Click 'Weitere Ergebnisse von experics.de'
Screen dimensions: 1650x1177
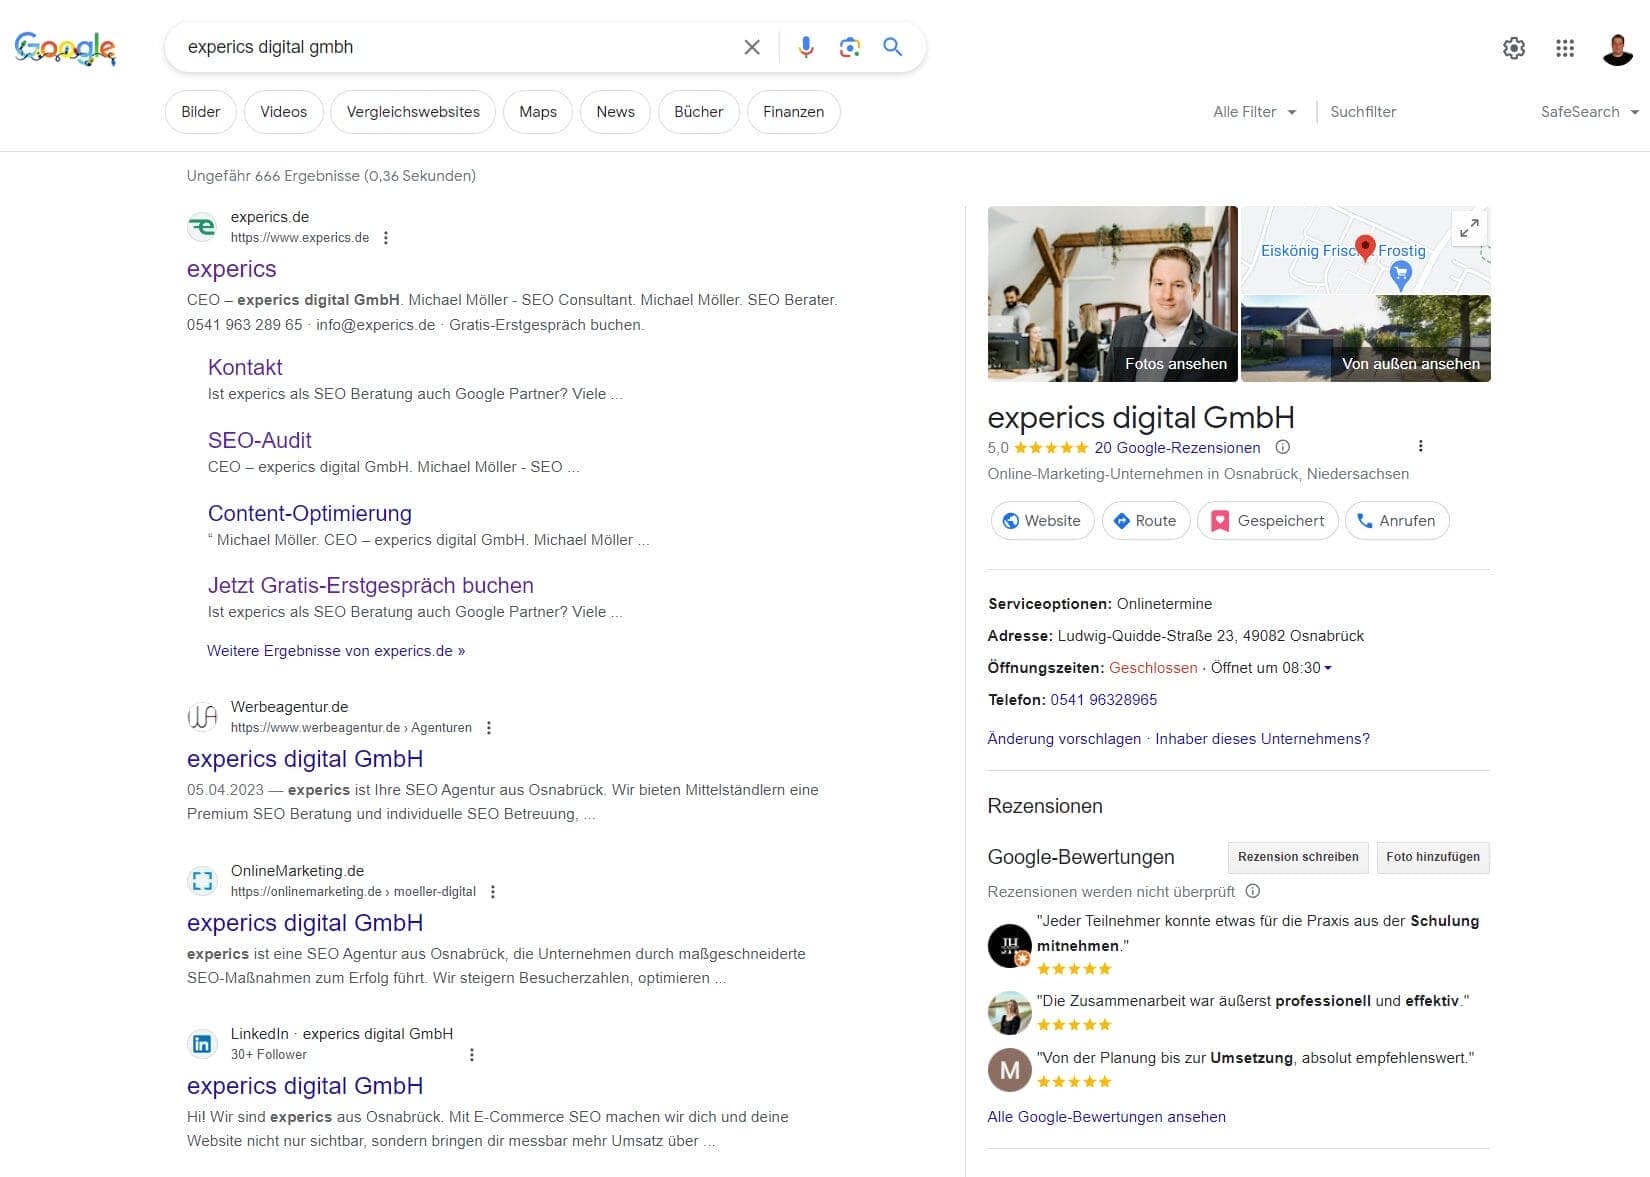(x=336, y=651)
